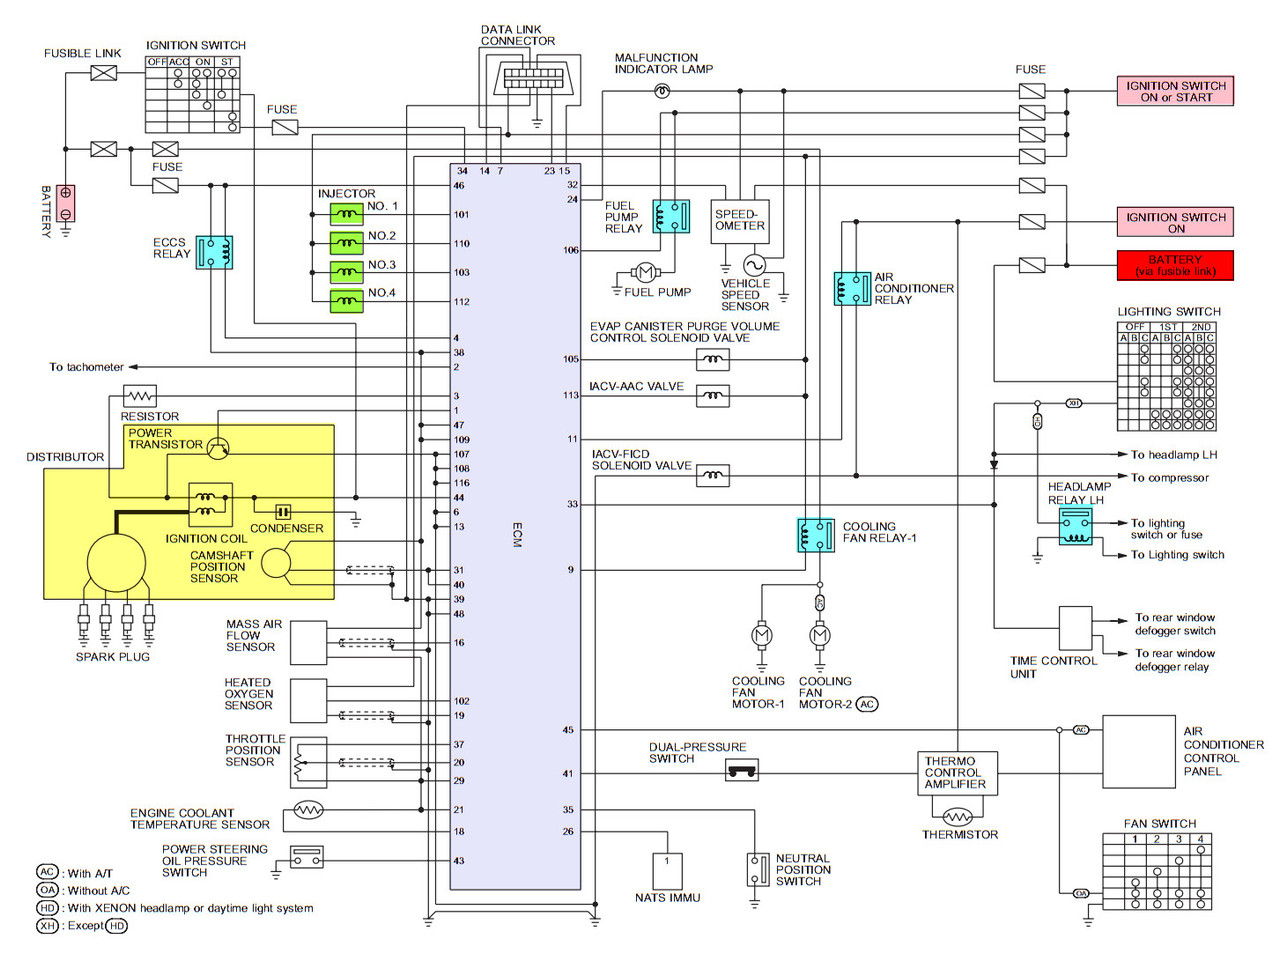
Task: Click the ECM module block
Action: (x=515, y=527)
